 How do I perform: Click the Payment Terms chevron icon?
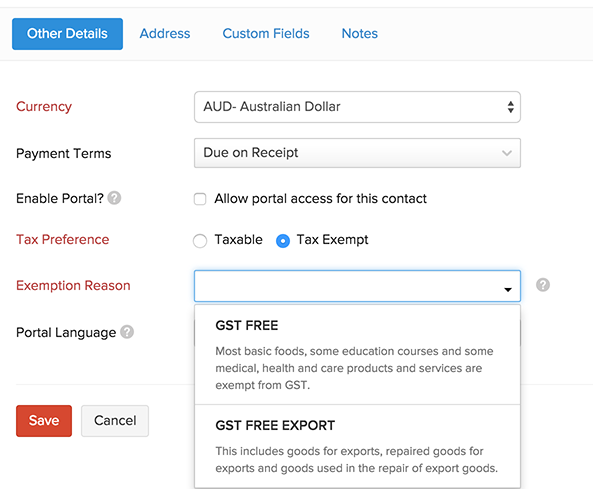pos(507,153)
